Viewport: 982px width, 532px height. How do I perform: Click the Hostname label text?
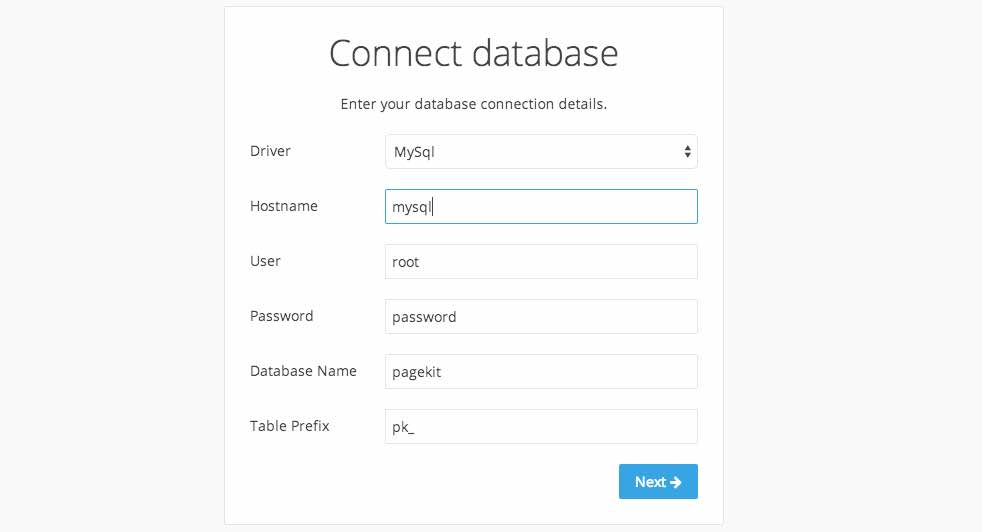tap(284, 206)
